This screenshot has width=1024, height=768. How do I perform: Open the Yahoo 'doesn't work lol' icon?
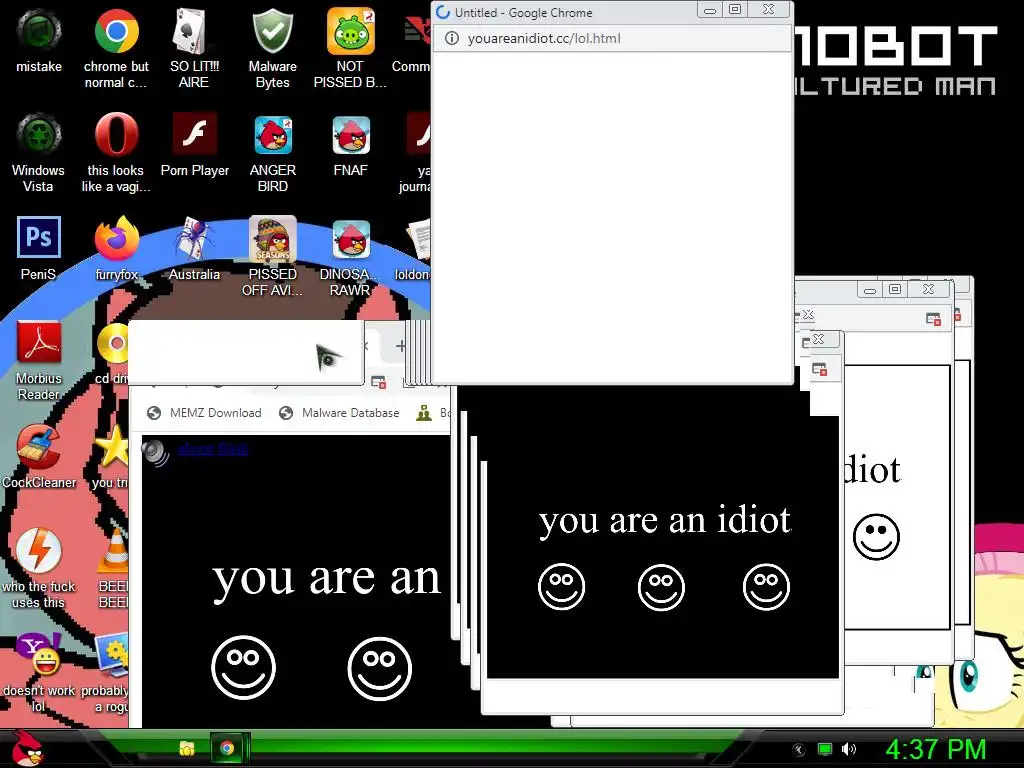coord(39,671)
